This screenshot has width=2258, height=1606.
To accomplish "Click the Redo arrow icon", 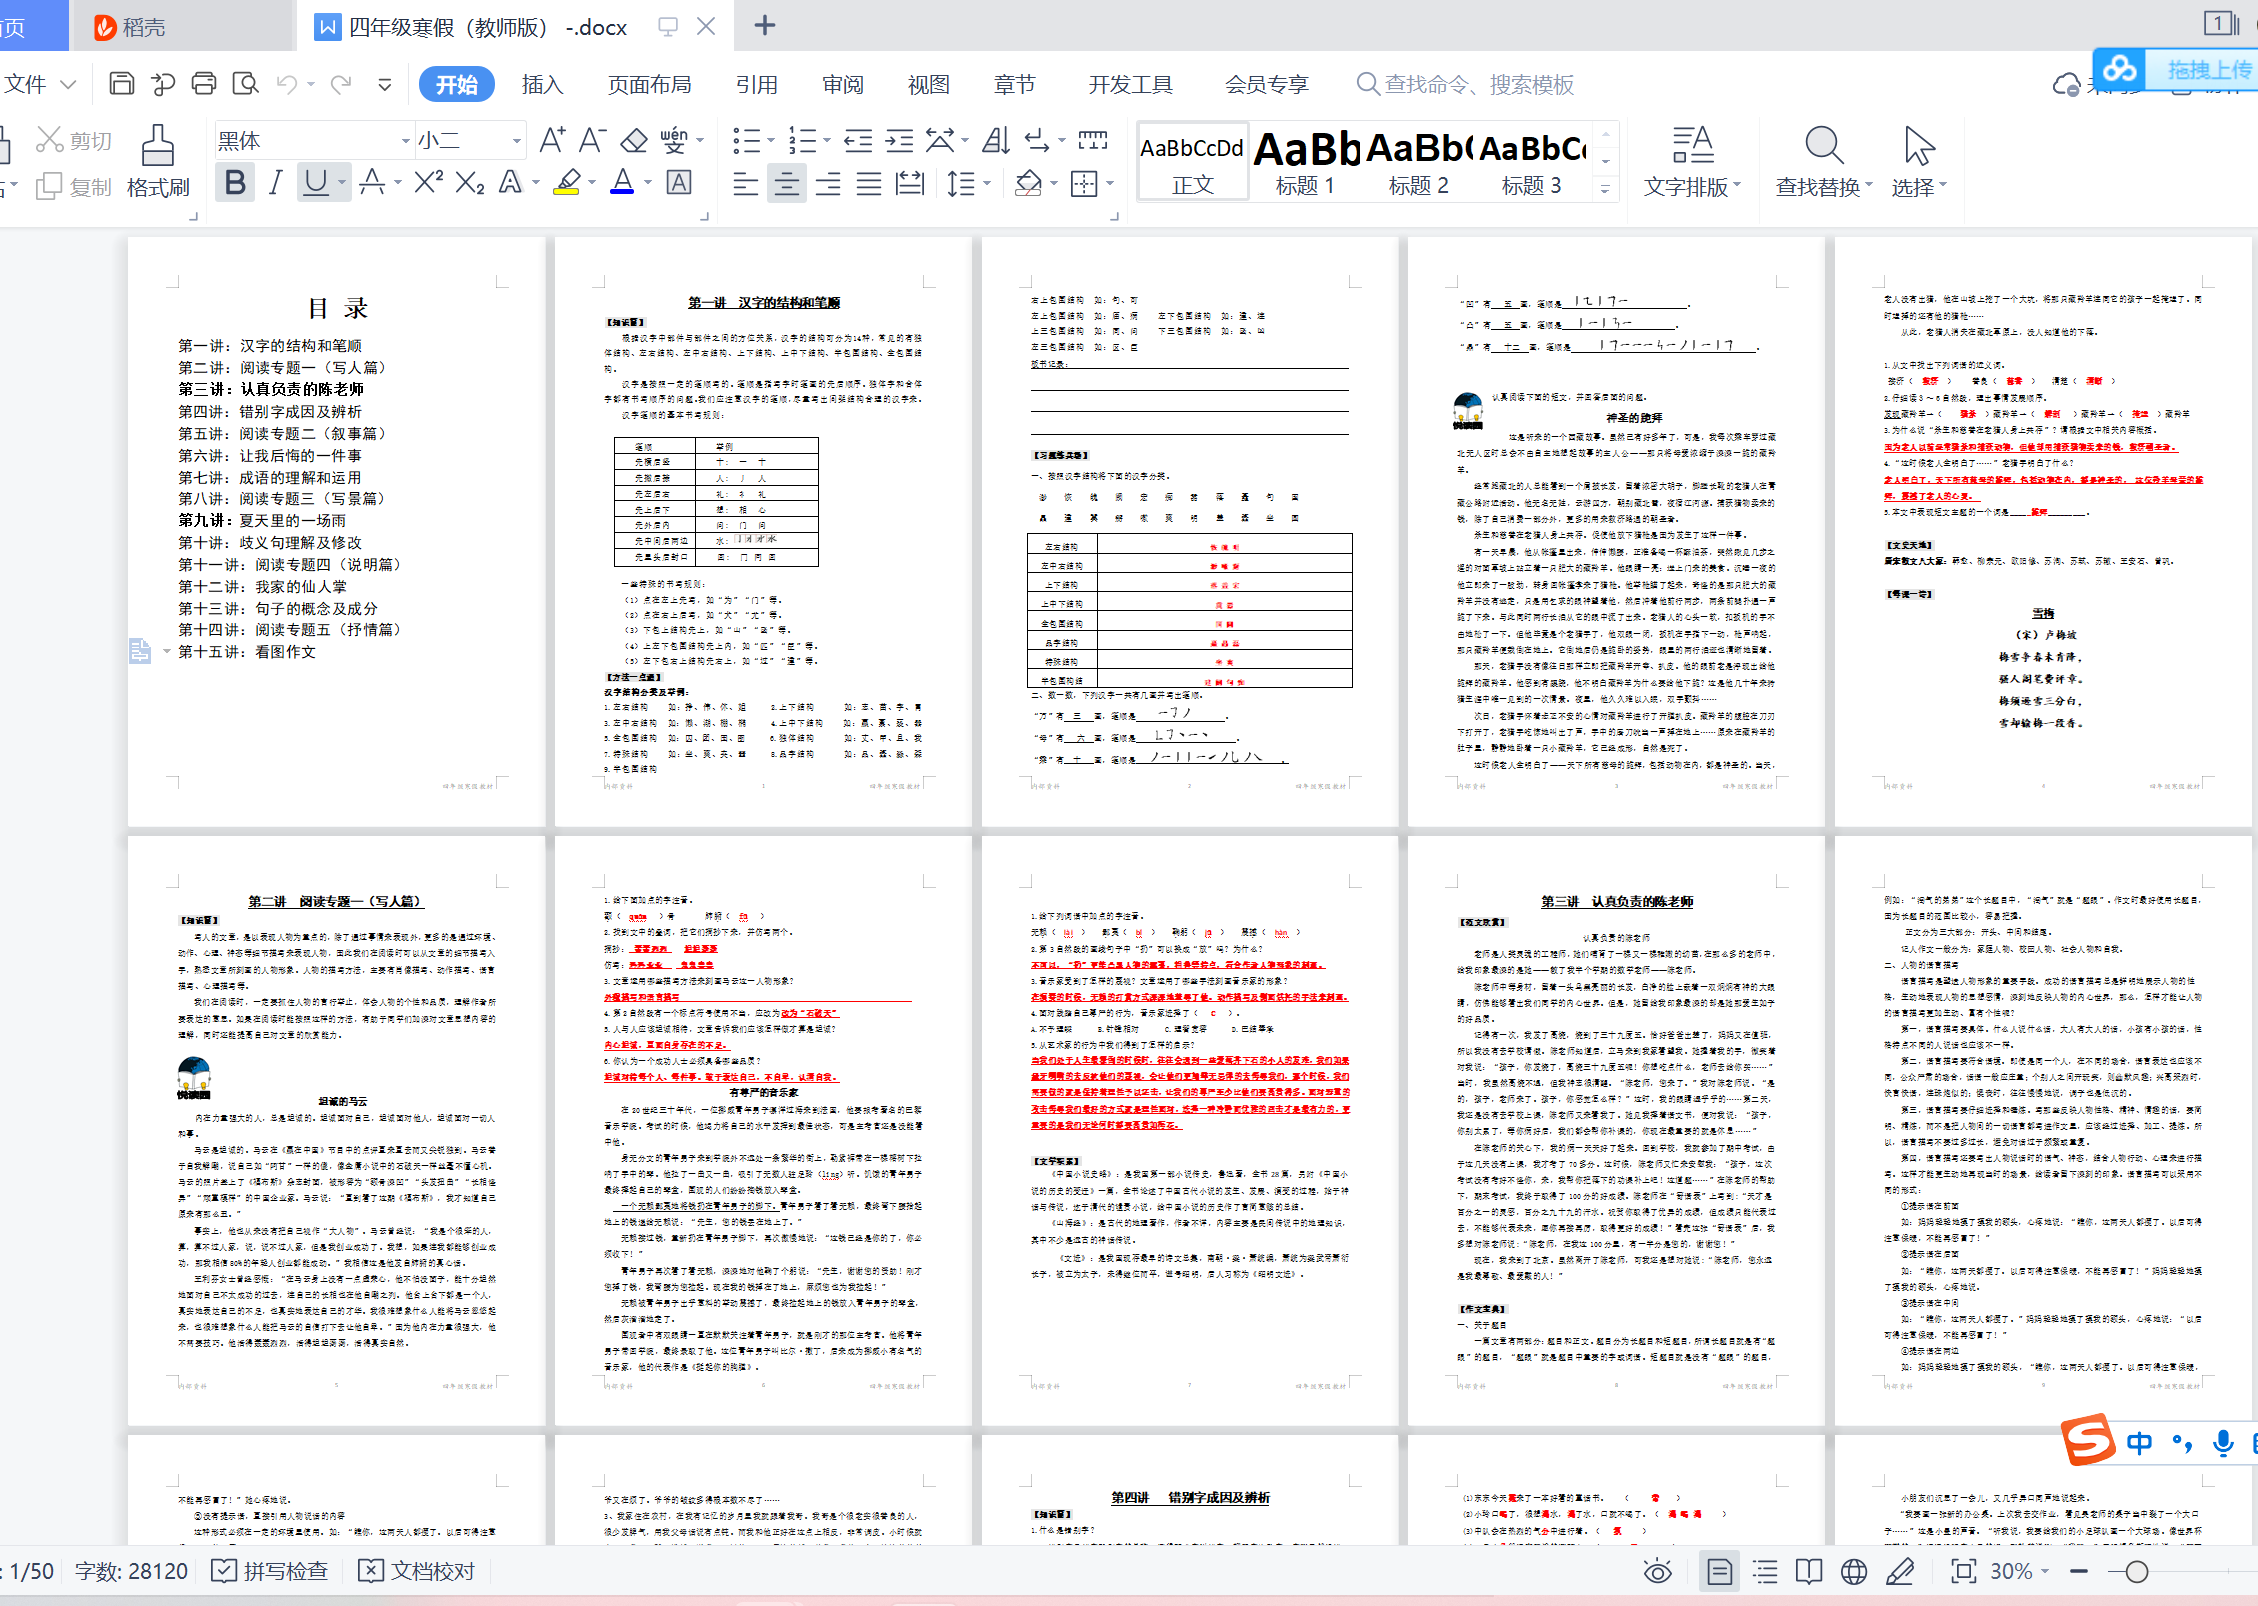I will click(x=341, y=85).
